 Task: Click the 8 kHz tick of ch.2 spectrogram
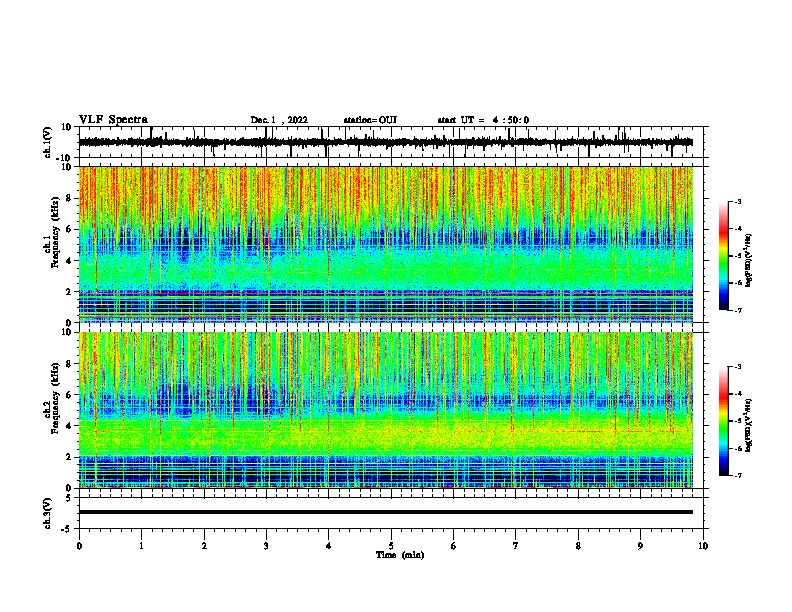click(69, 364)
